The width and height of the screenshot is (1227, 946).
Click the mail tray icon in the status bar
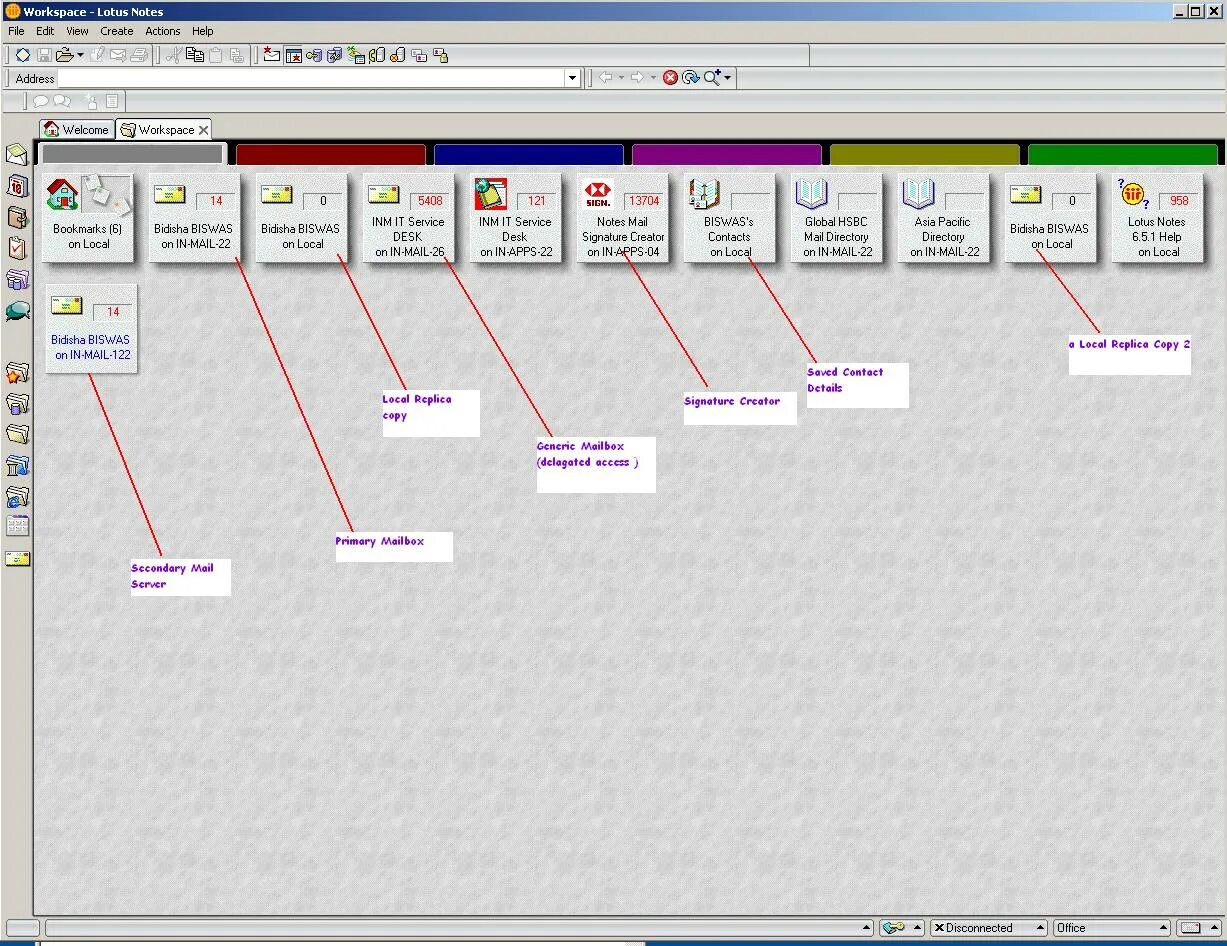[1191, 928]
